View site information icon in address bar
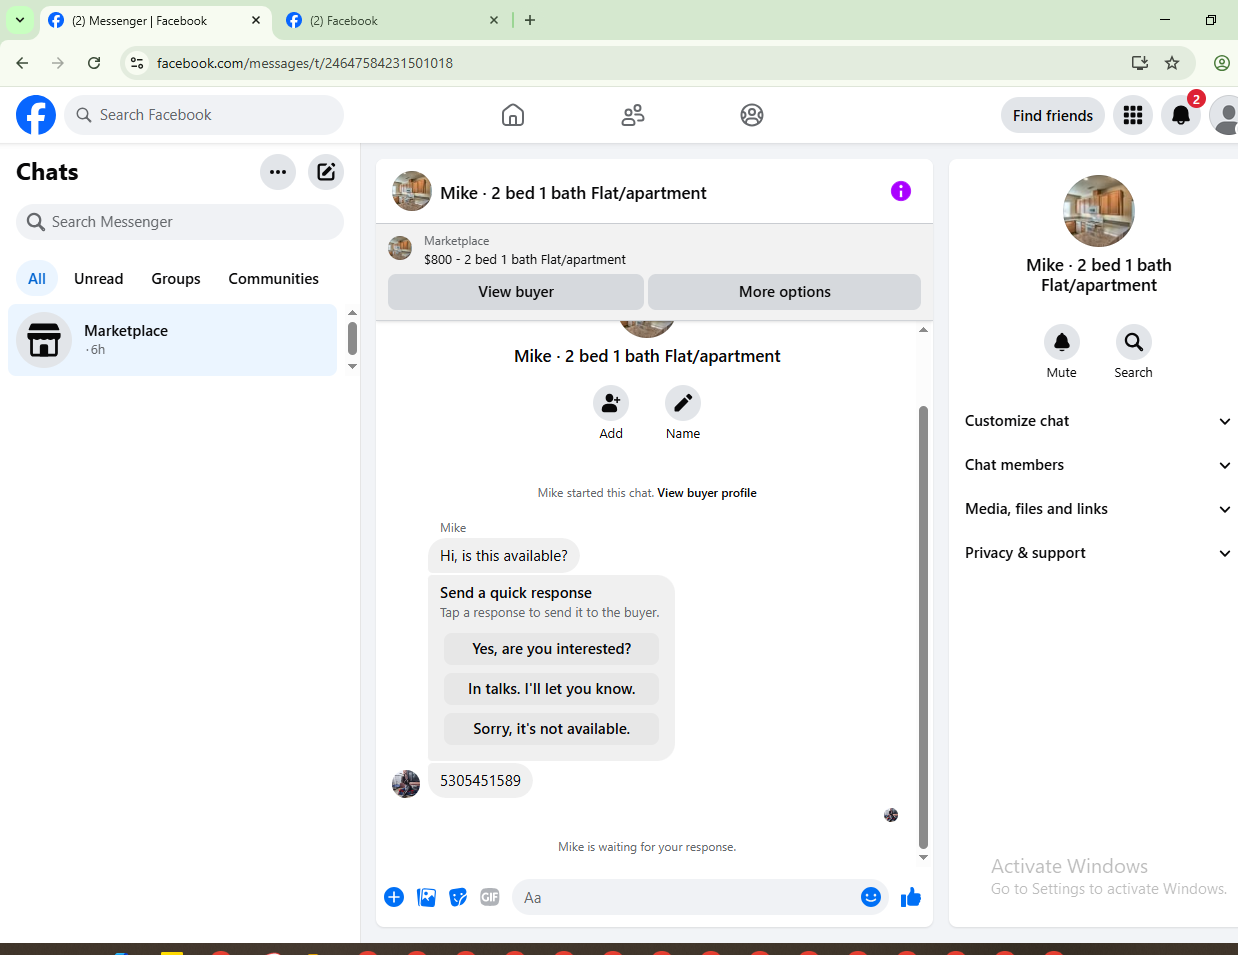Image resolution: width=1238 pixels, height=955 pixels. coord(137,63)
